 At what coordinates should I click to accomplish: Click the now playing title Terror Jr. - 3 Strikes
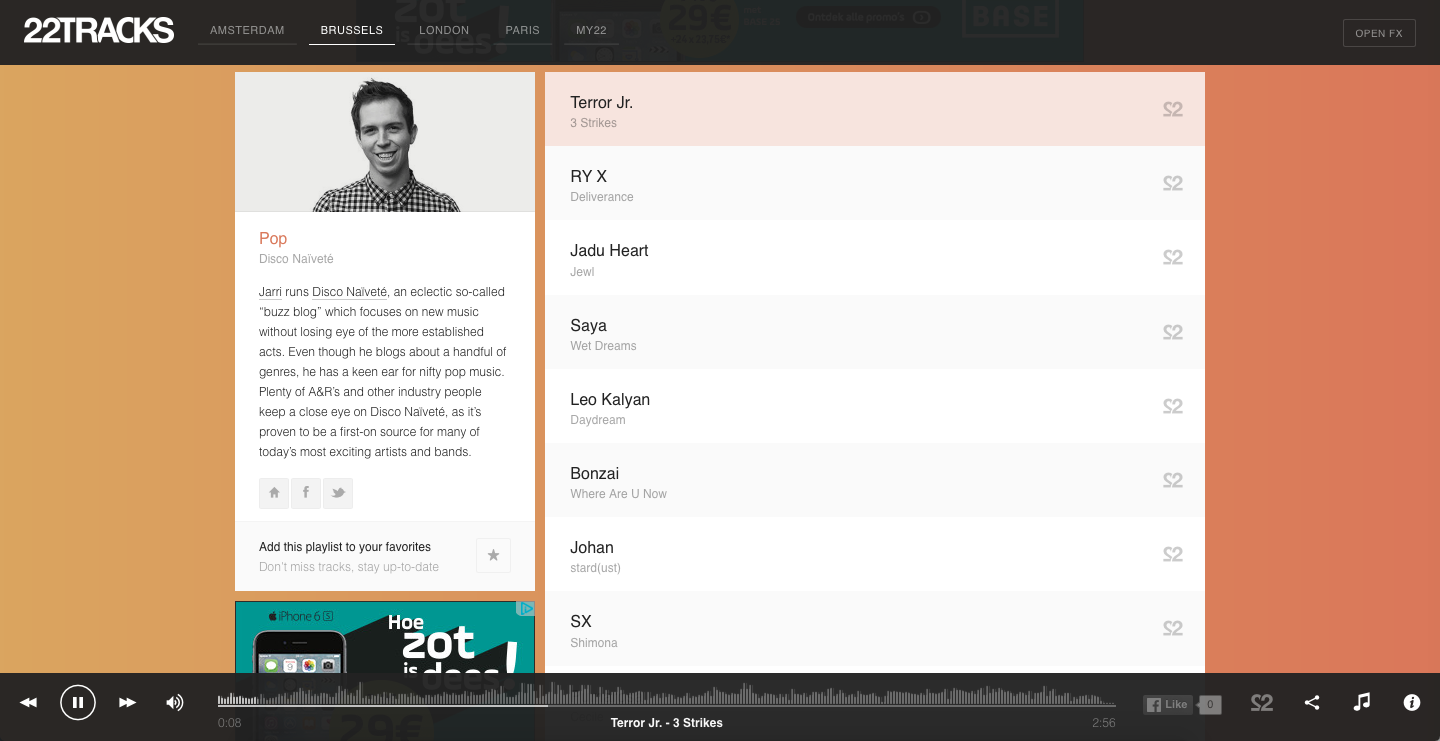click(x=666, y=723)
